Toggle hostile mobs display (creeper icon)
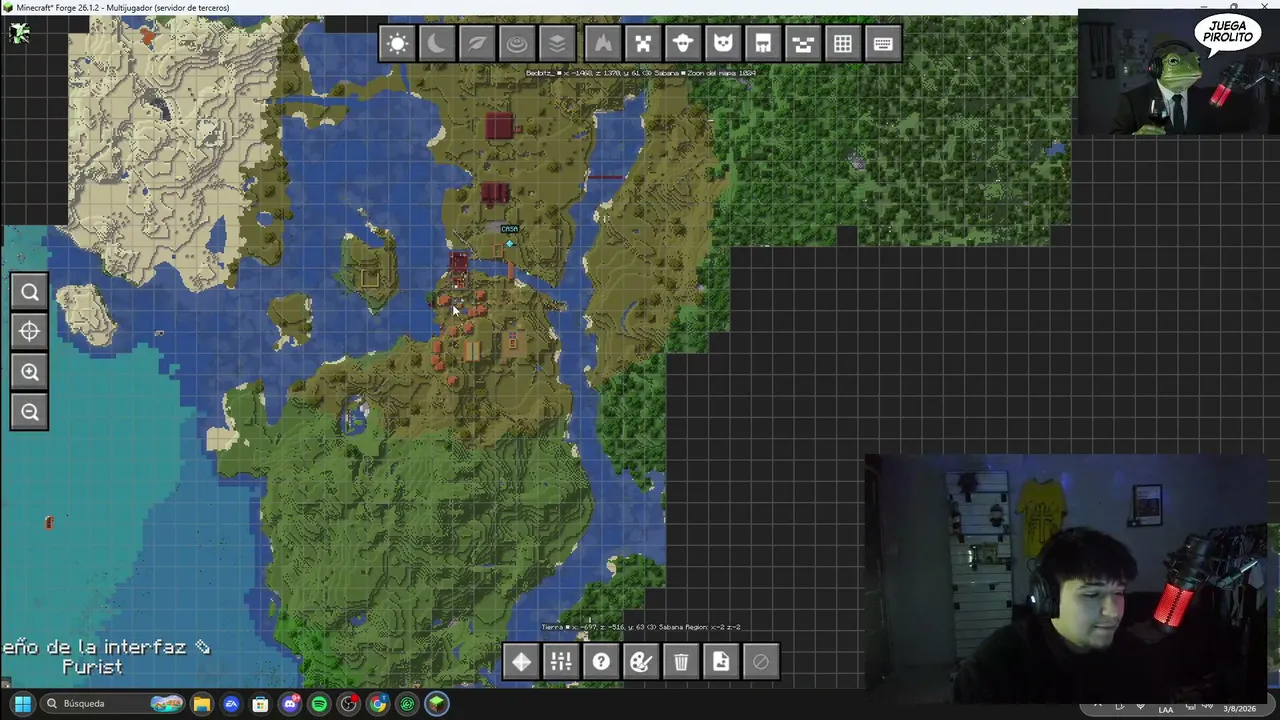Viewport: 1280px width, 720px height. tap(643, 44)
